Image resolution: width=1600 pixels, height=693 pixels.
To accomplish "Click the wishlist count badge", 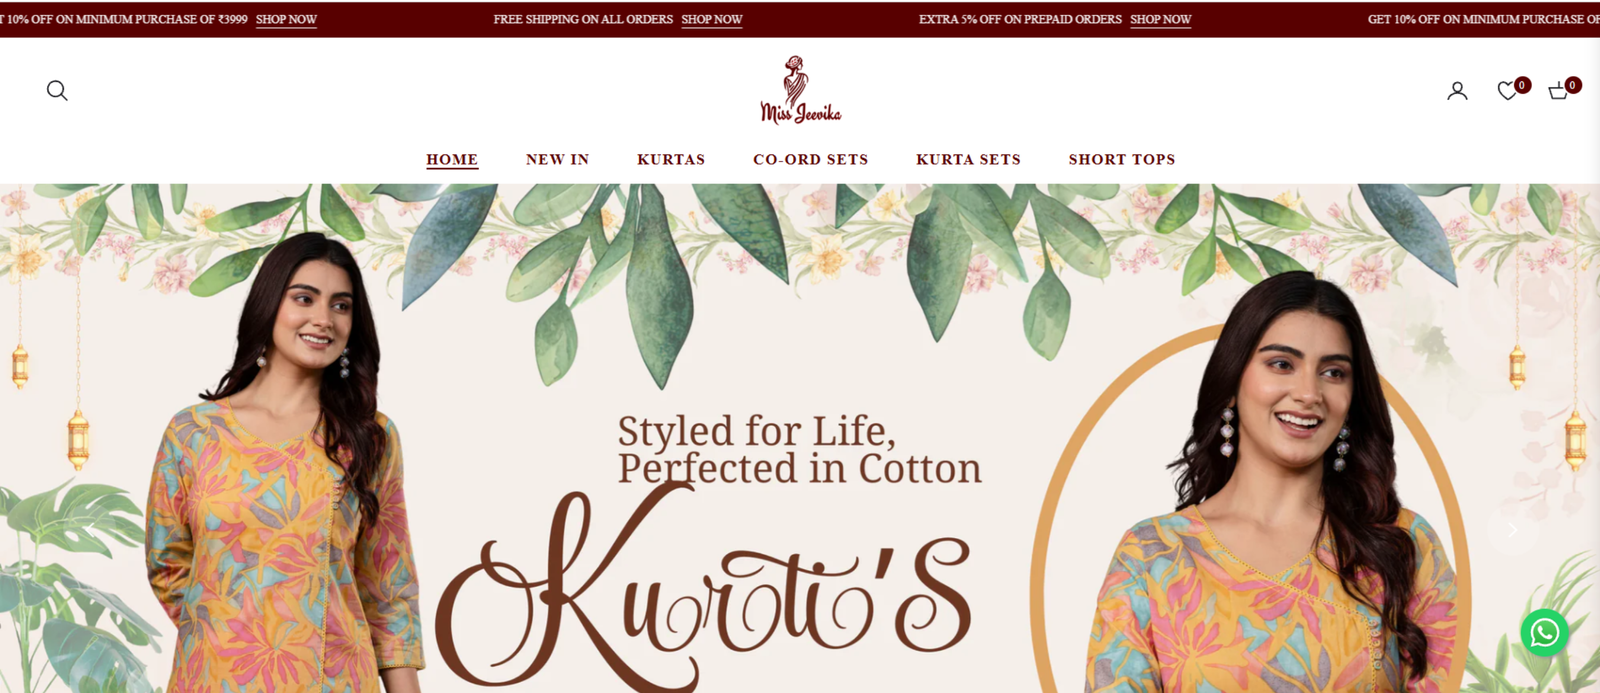I will (1522, 85).
